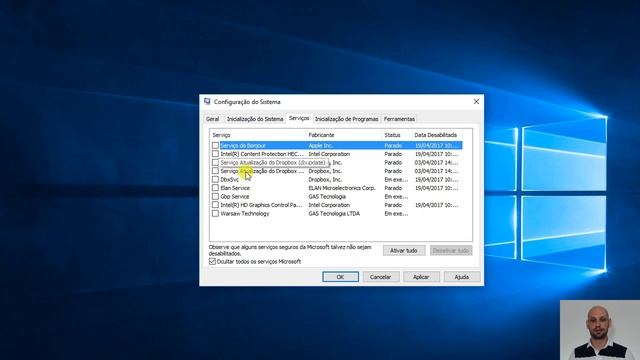The image size is (640, 360).
Task: Click the Apple Inc. manufacturer cell
Action: point(321,145)
